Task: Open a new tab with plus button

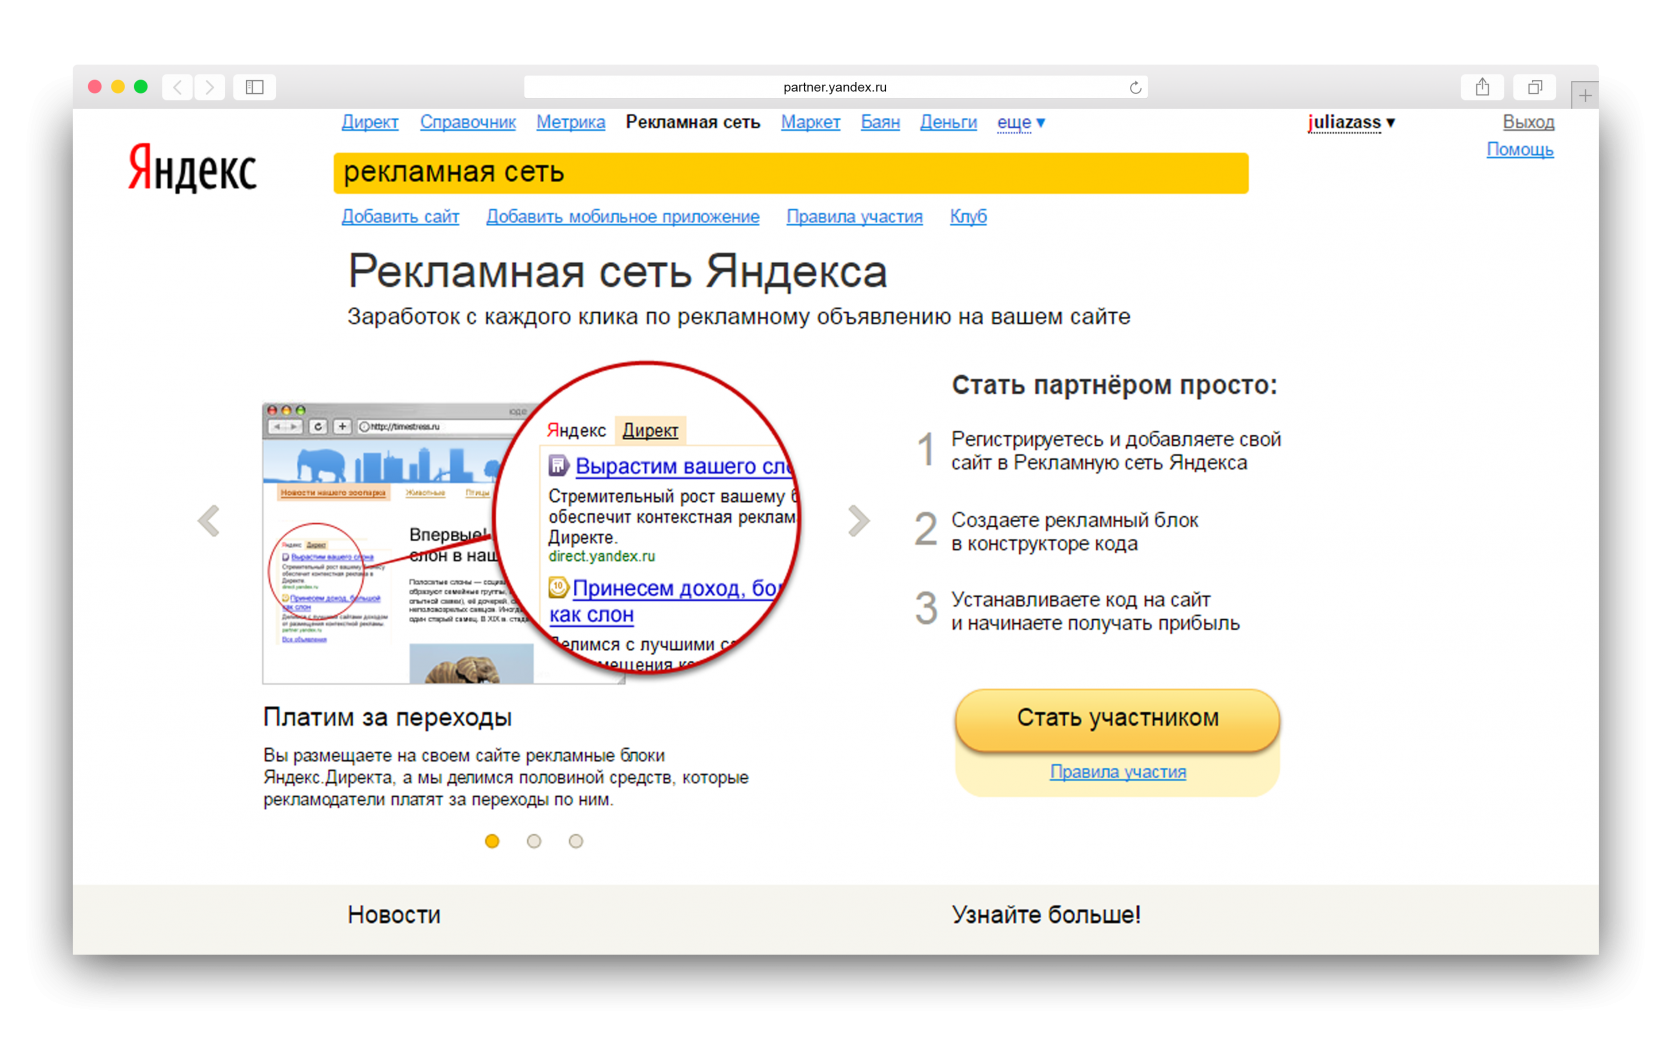Action: coord(1585,95)
